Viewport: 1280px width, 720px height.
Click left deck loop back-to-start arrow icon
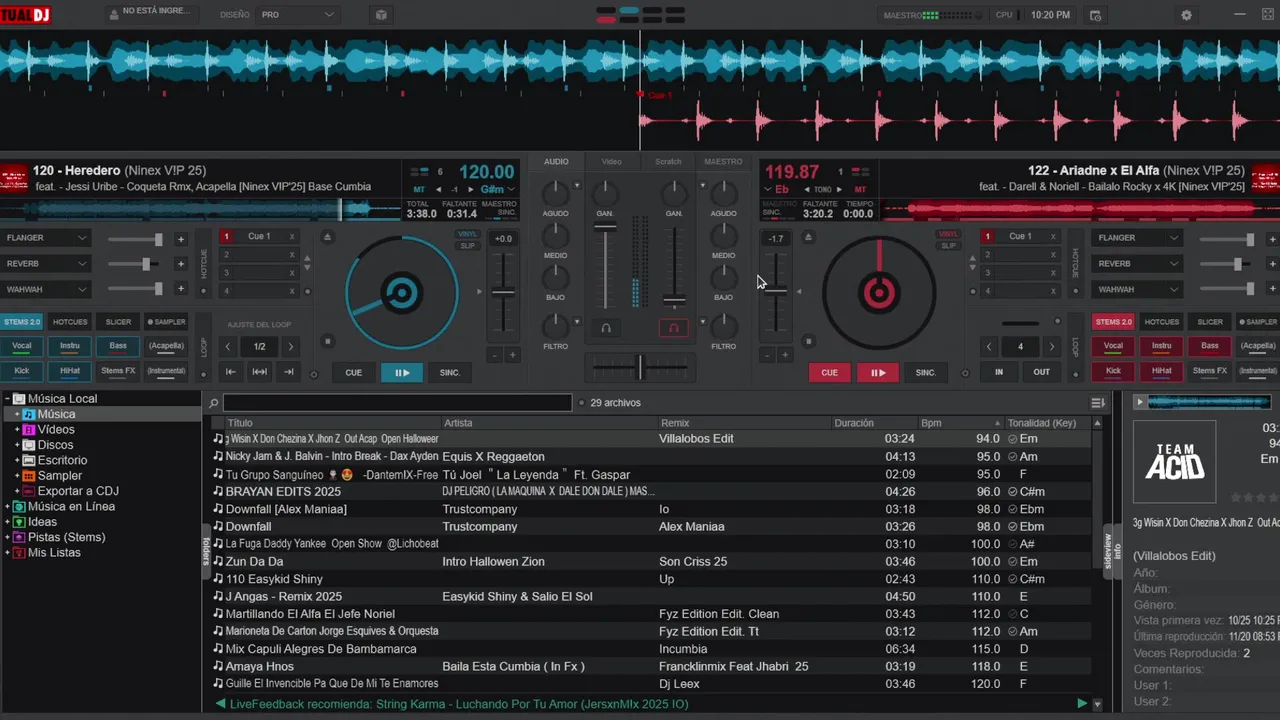tap(230, 372)
